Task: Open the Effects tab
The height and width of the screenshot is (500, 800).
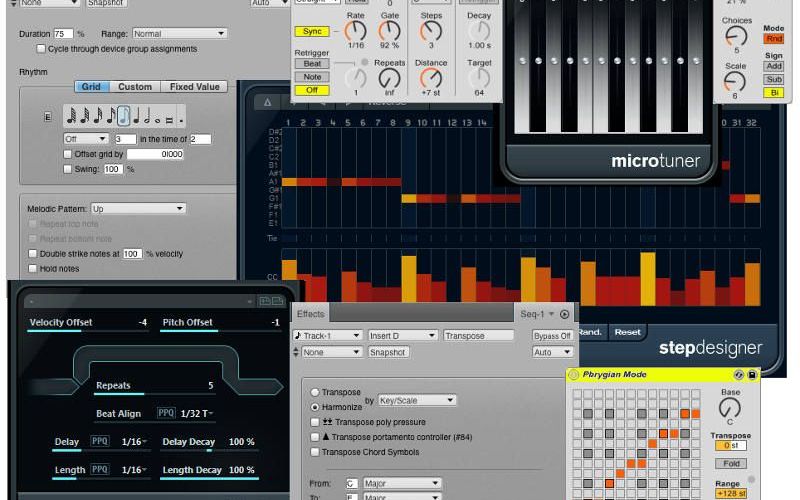Action: [311, 314]
